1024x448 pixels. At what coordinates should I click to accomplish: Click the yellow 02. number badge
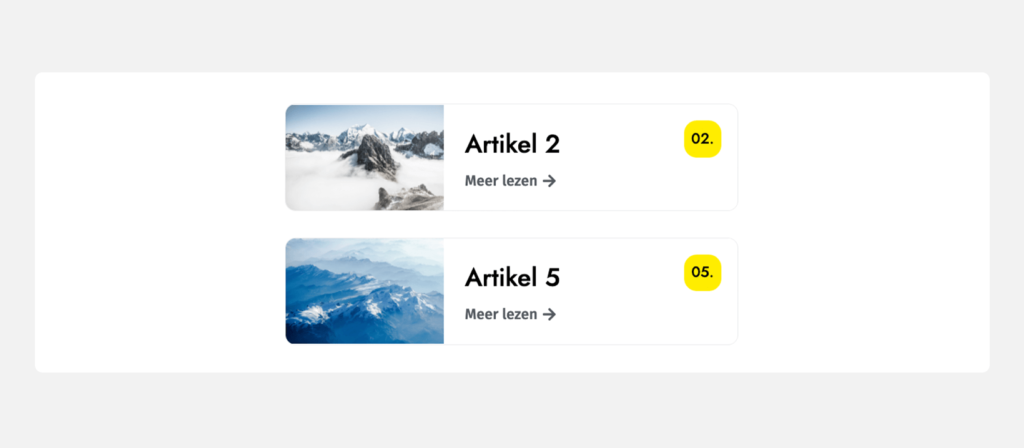(x=702, y=139)
